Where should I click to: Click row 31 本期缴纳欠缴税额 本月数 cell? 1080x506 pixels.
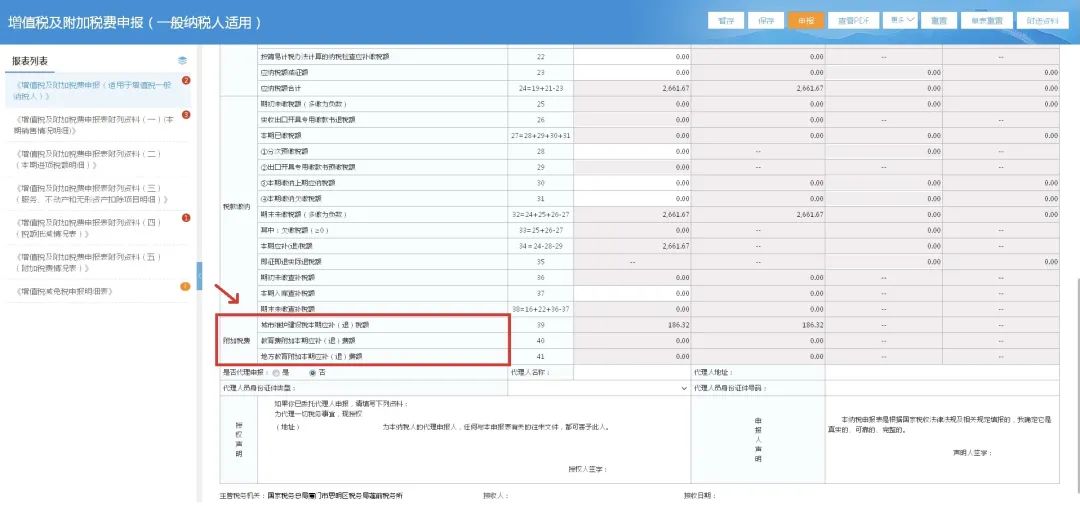pyautogui.click(x=632, y=199)
